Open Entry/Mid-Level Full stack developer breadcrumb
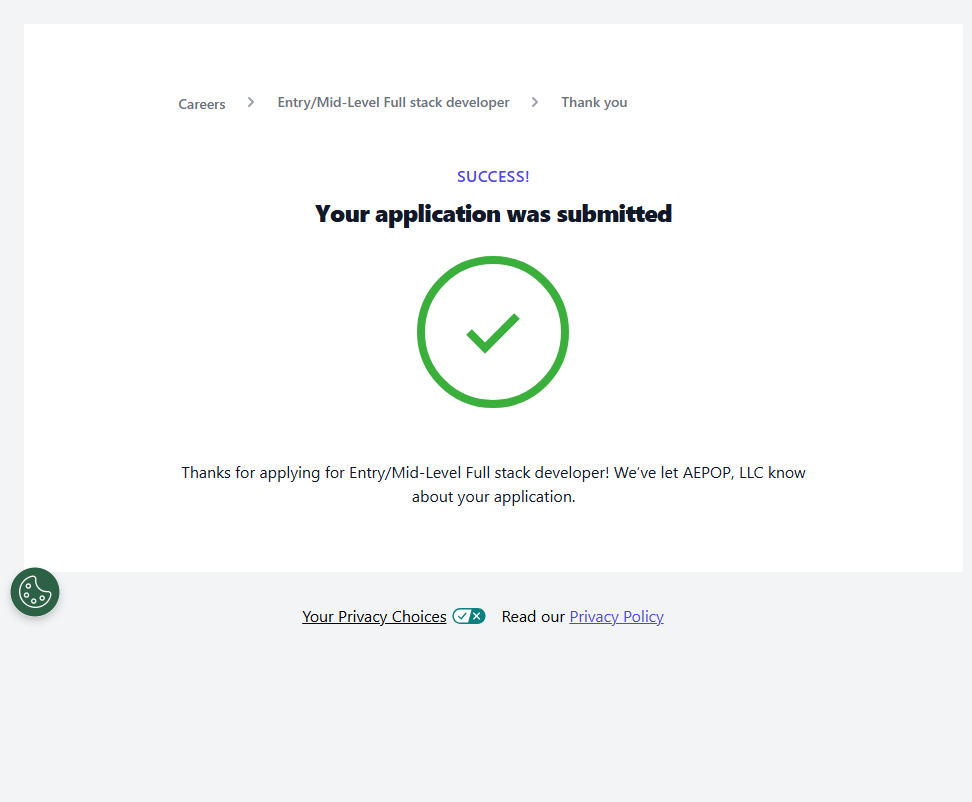The image size is (972, 802). [393, 102]
